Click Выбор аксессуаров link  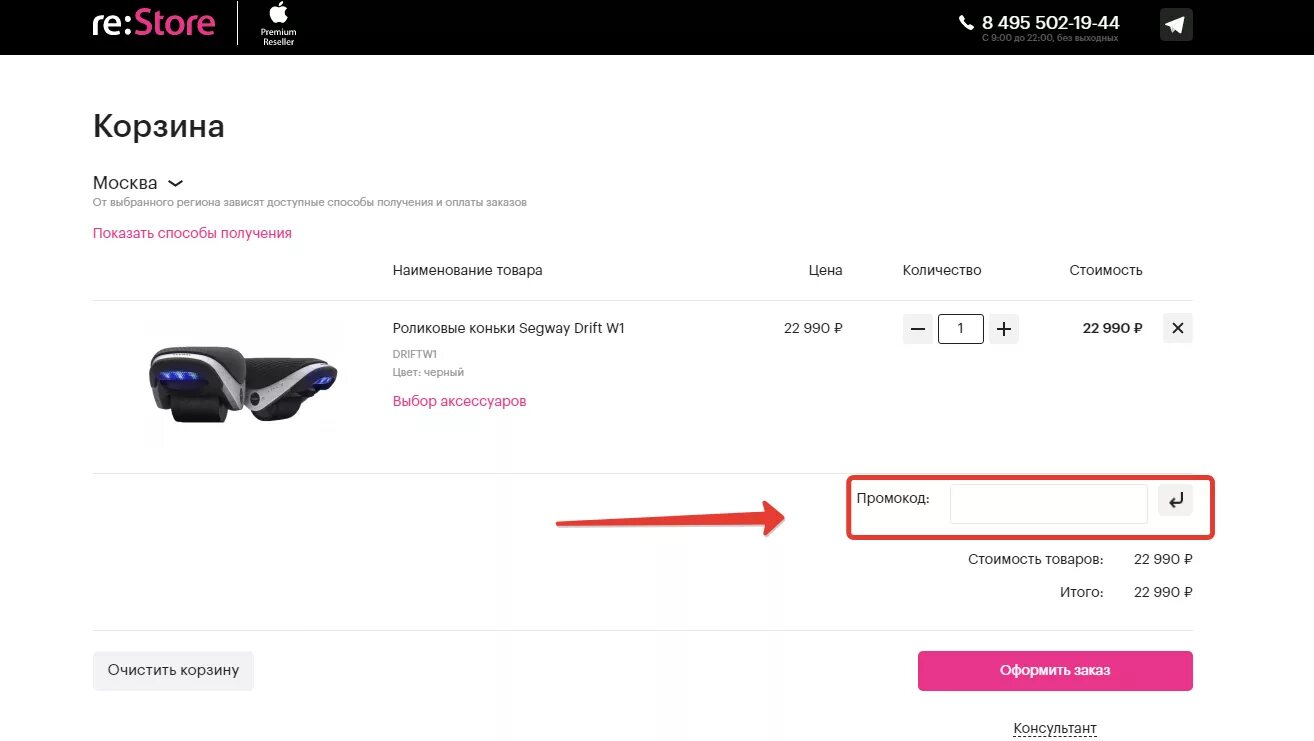point(459,401)
